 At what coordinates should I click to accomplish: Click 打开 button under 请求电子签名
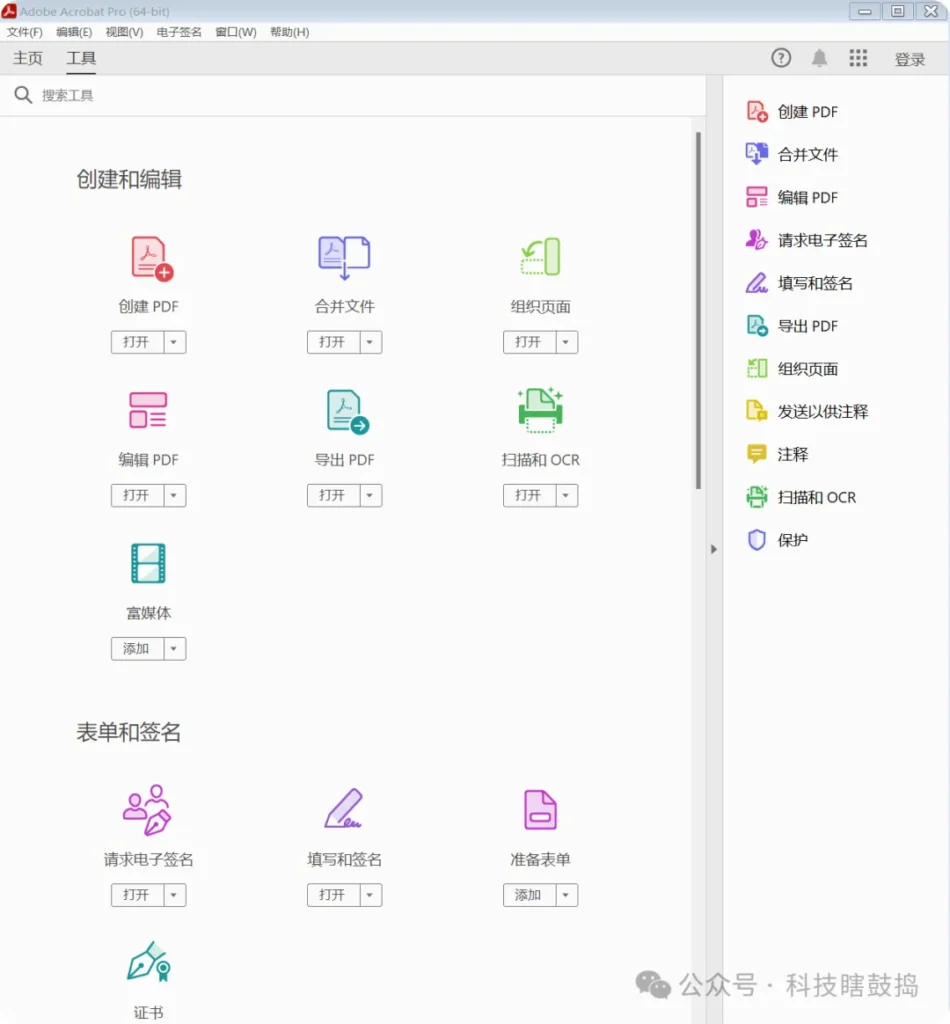pyautogui.click(x=137, y=895)
